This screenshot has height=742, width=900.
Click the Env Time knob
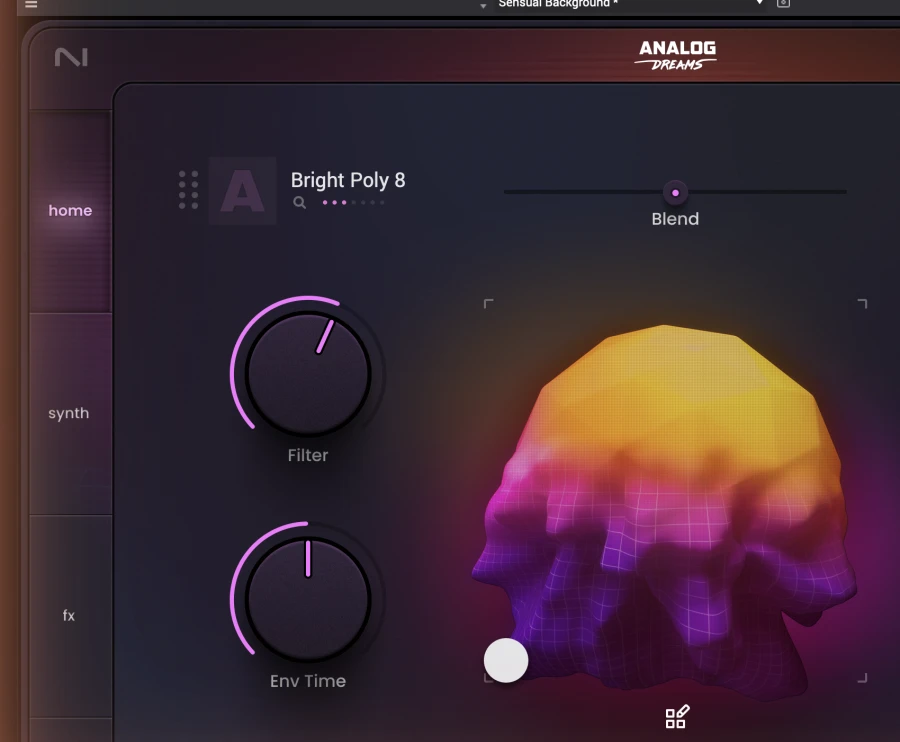[308, 599]
